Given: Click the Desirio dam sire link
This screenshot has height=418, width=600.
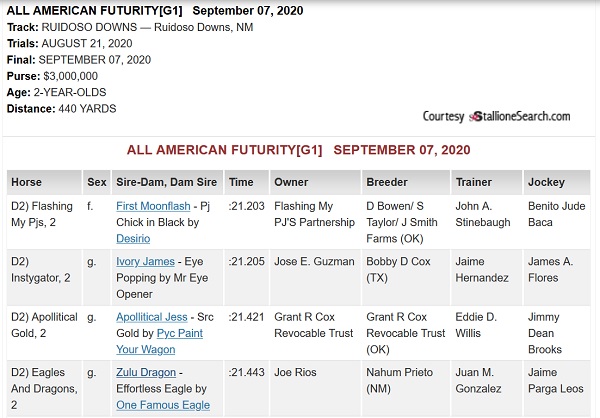Looking at the screenshot, I should tap(133, 238).
